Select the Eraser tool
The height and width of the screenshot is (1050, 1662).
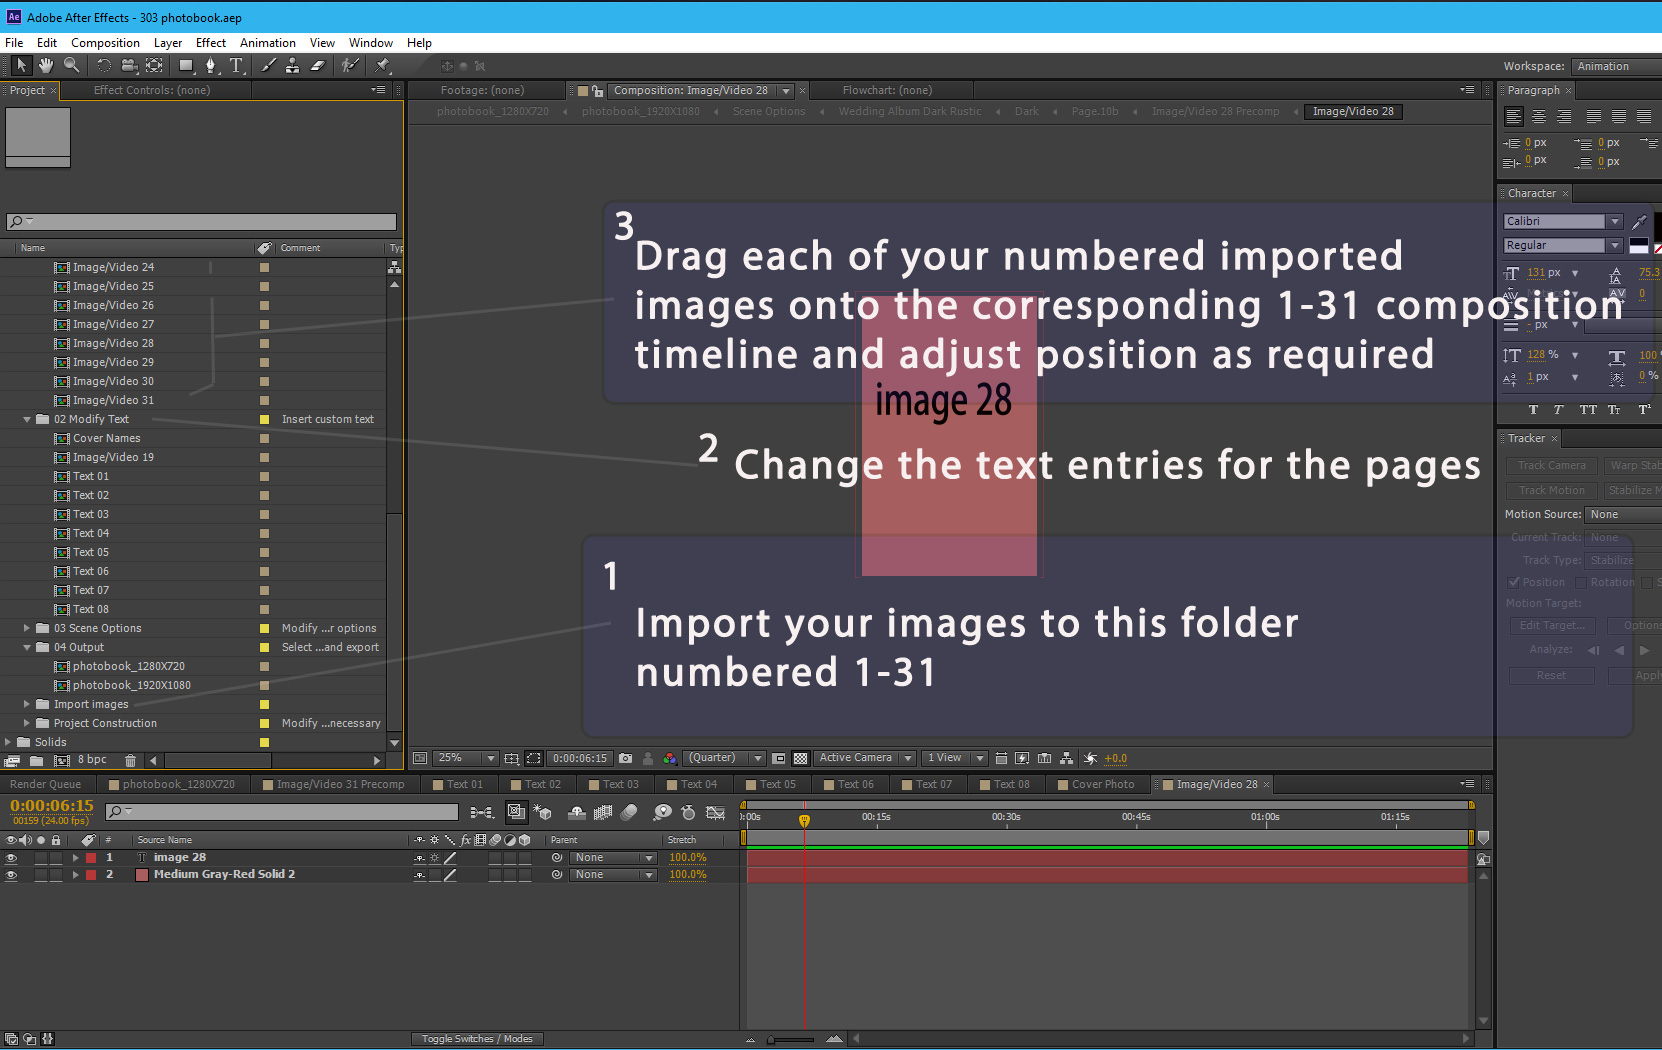click(x=318, y=66)
